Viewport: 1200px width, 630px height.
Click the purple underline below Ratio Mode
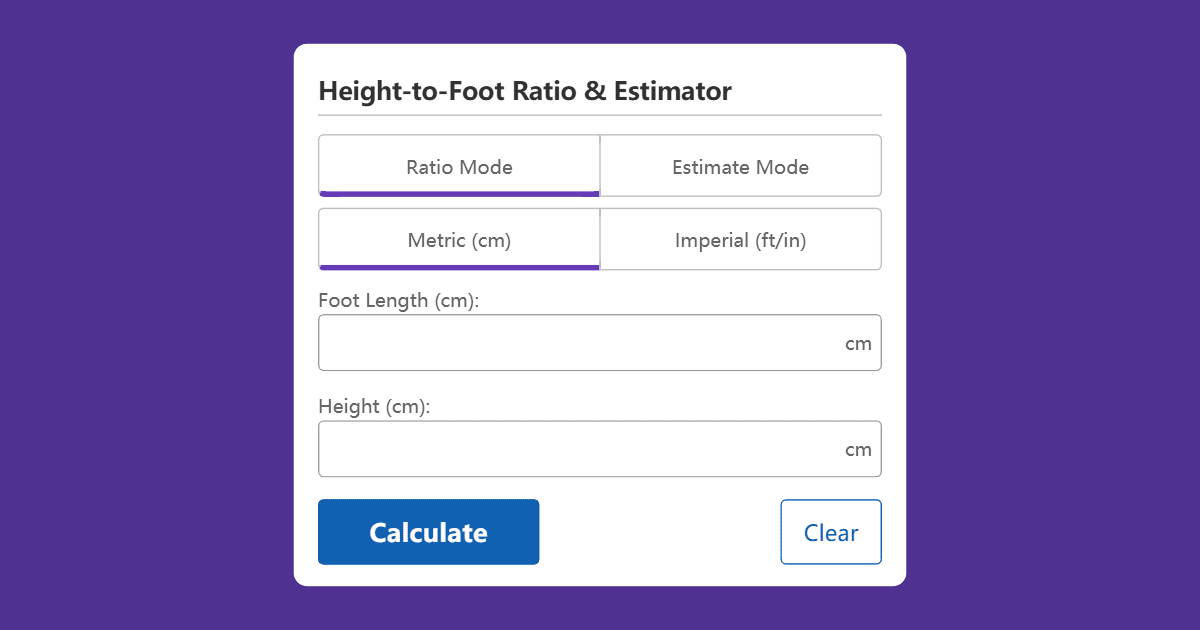458,193
